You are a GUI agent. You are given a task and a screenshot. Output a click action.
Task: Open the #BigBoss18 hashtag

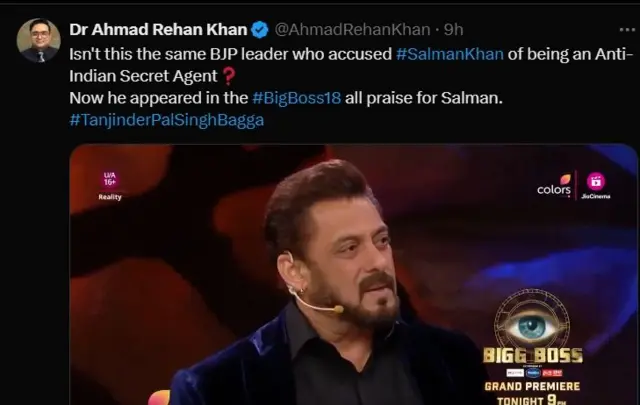tap(297, 98)
